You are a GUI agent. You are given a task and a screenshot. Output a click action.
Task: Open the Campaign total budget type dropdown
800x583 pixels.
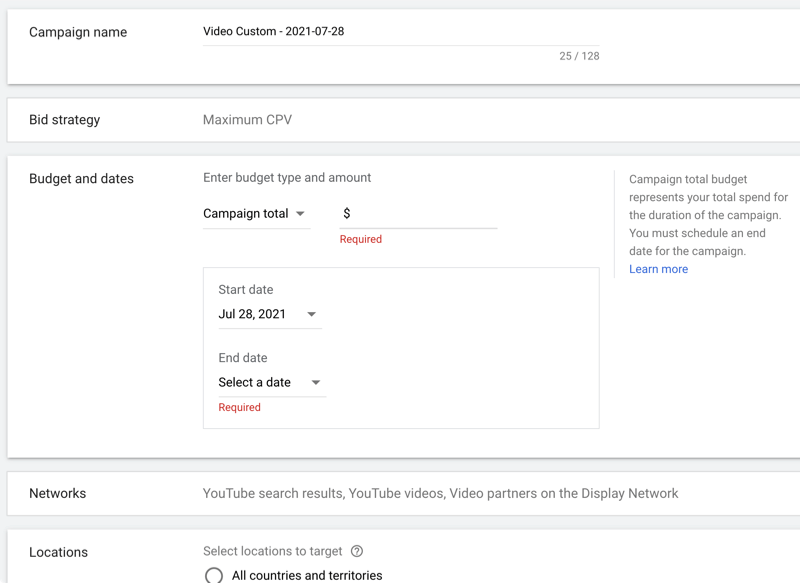click(x=257, y=214)
